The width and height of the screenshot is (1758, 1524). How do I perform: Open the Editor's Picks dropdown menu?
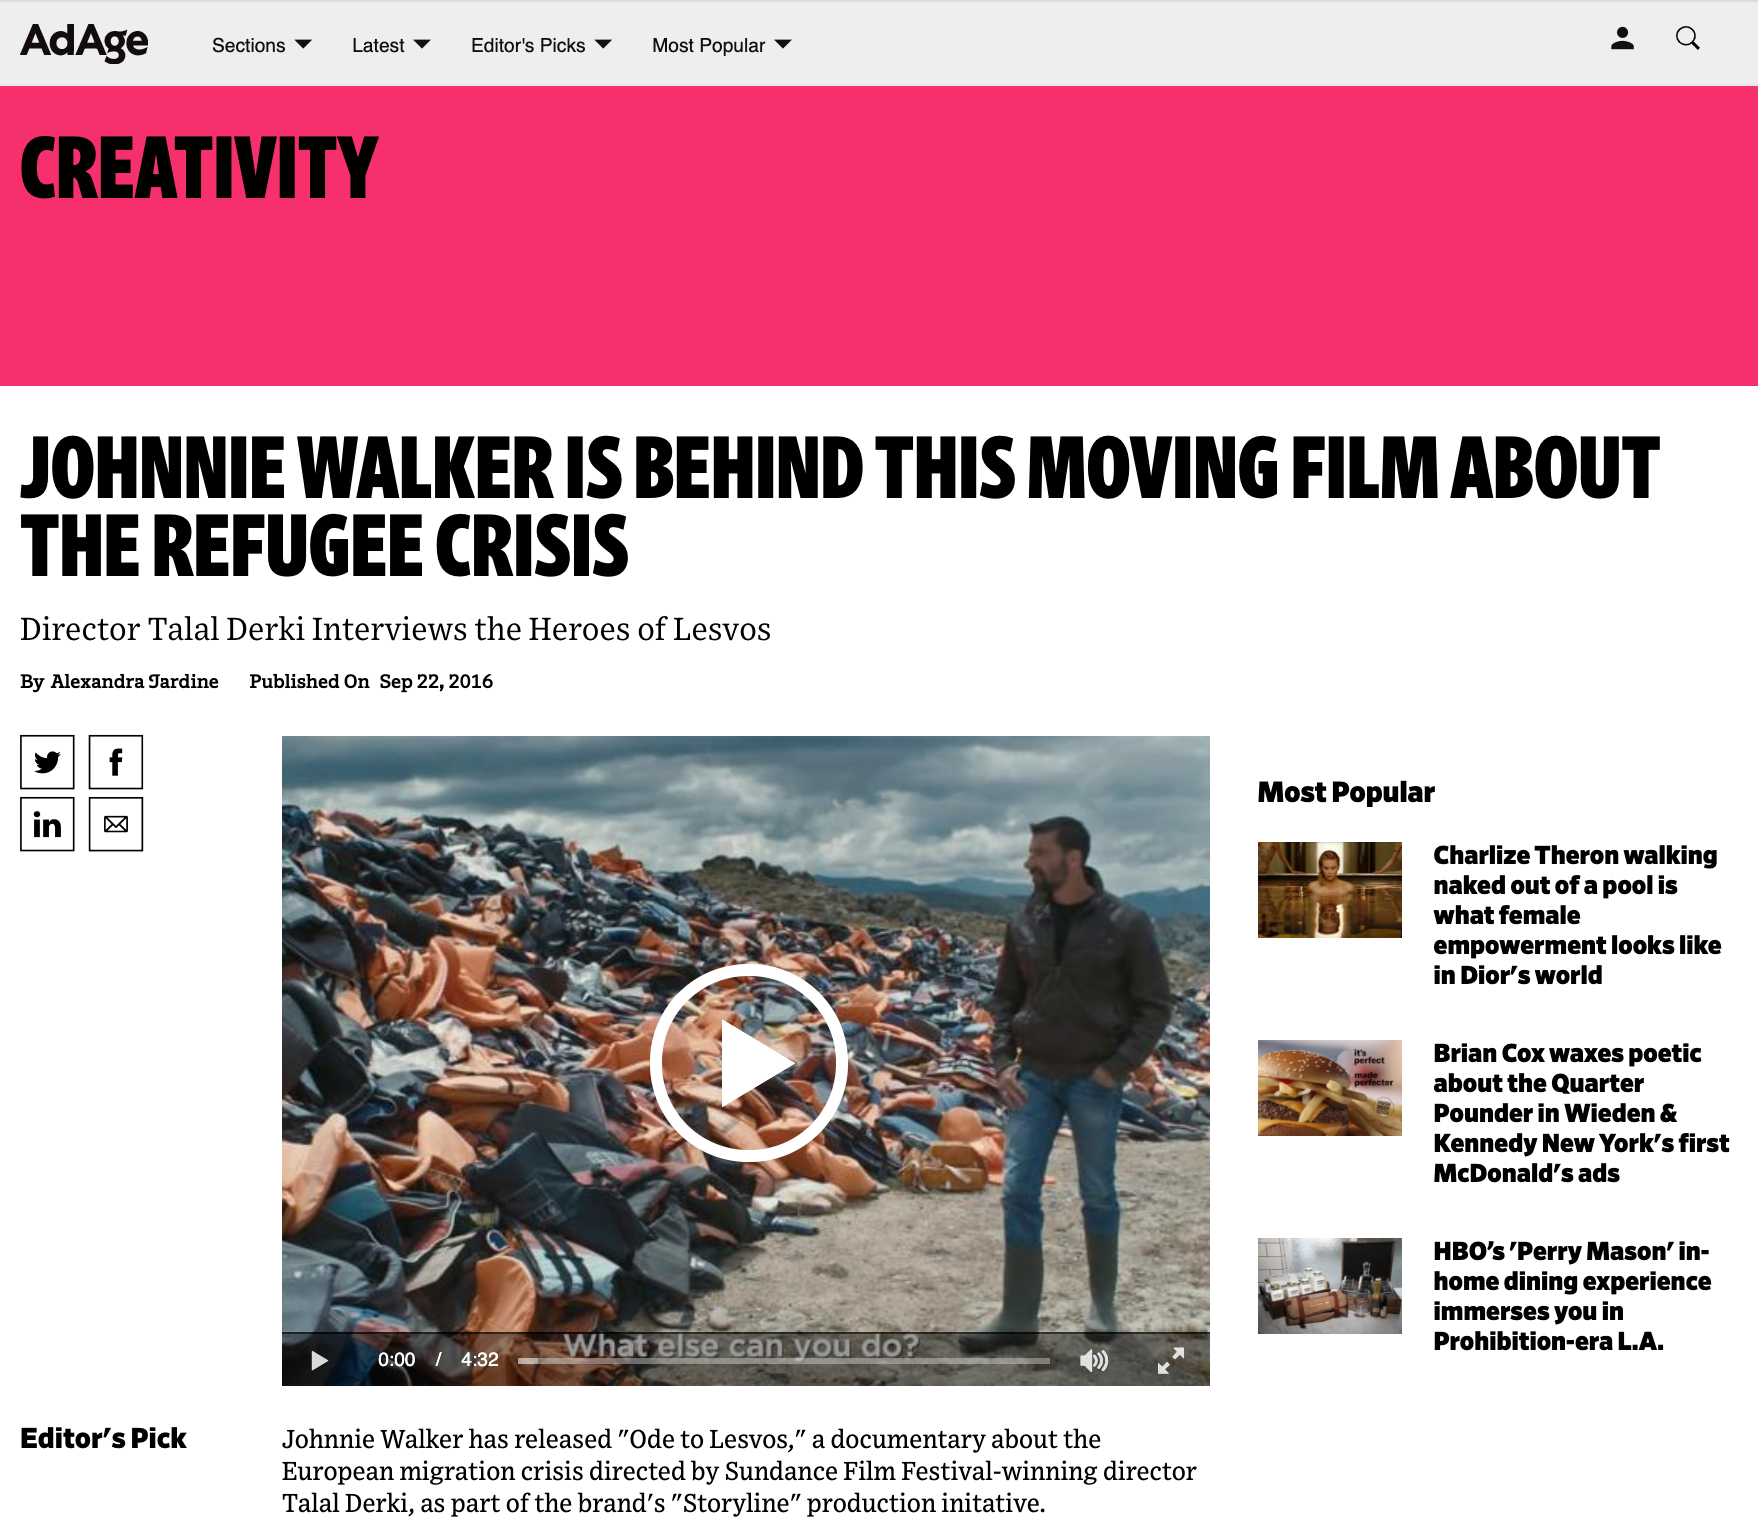(x=541, y=45)
